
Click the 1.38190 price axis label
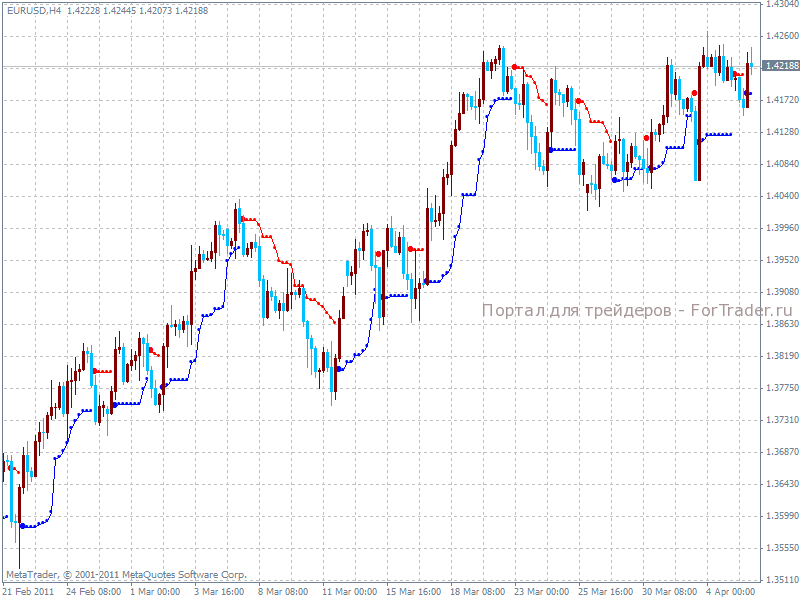pos(782,356)
